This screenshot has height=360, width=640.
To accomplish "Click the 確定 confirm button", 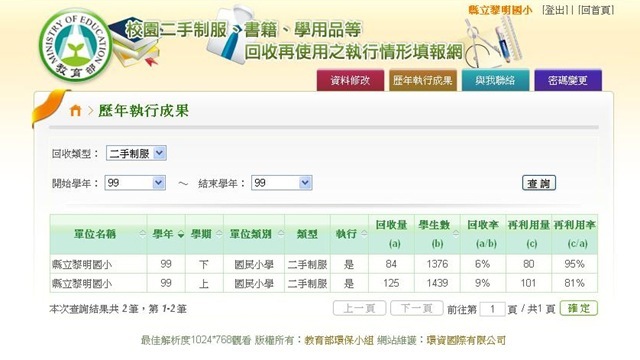I will tap(579, 308).
